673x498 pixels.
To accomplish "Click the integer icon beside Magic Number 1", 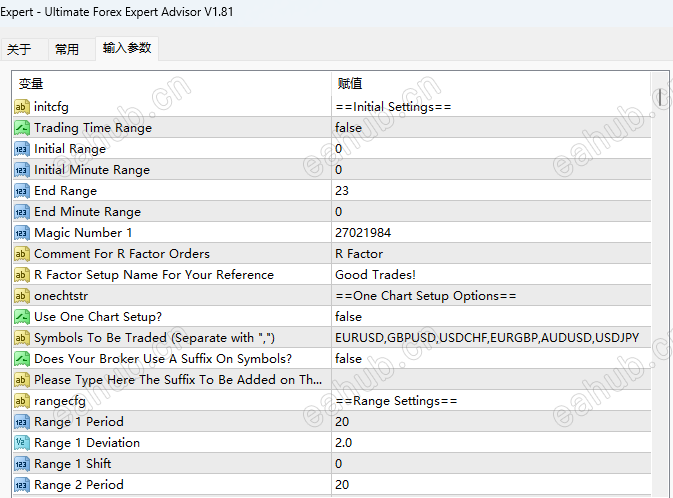I will point(21,233).
